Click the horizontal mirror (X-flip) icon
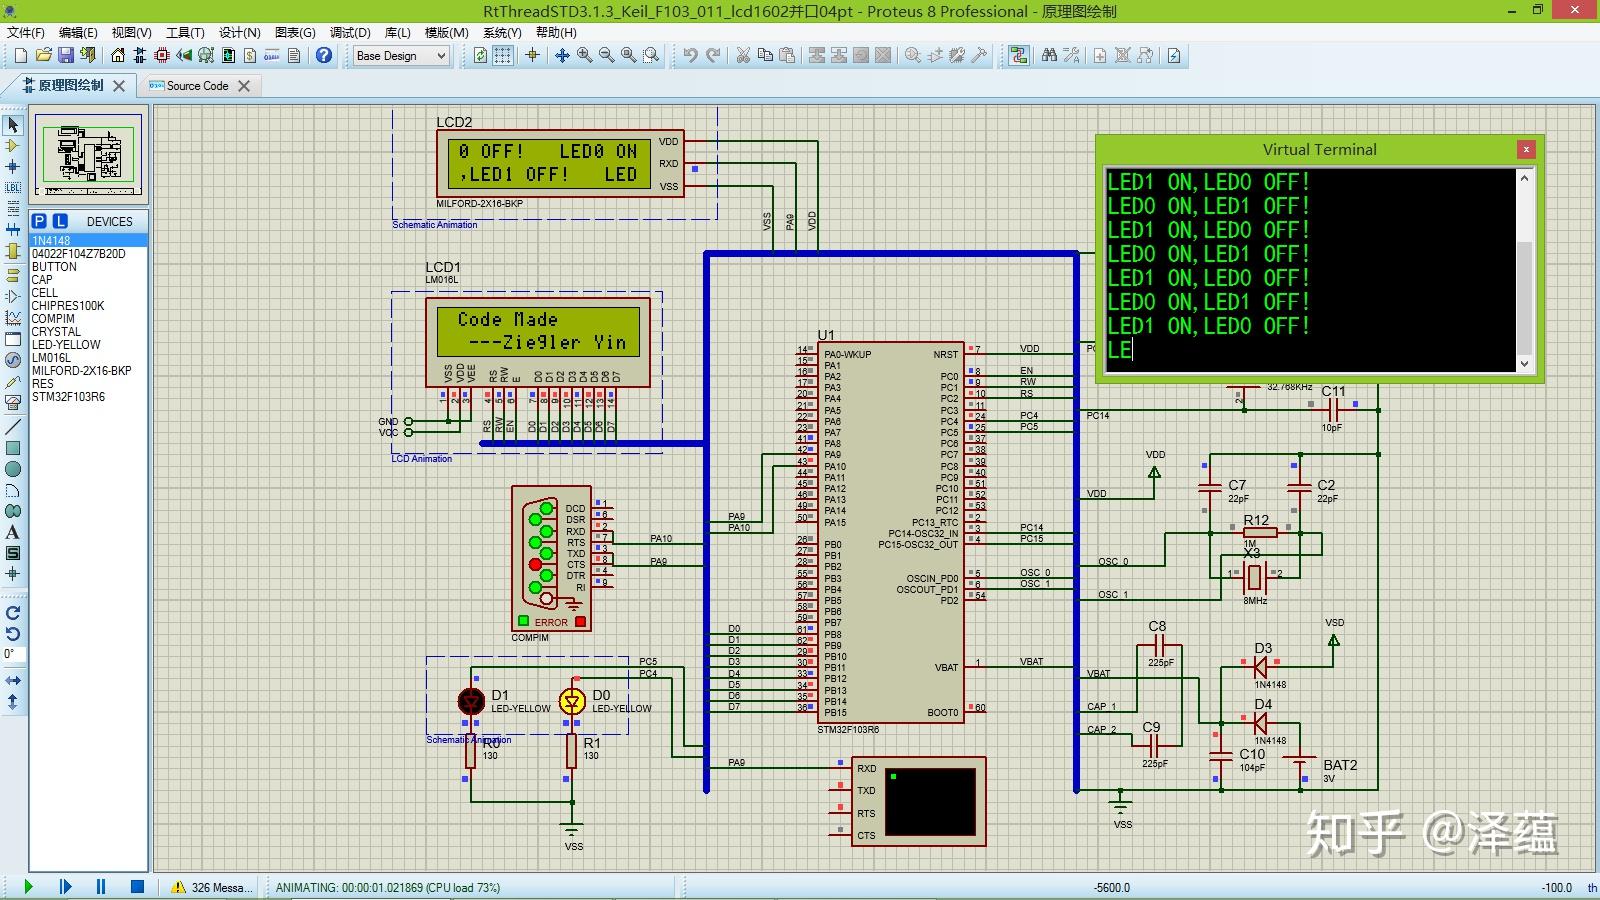This screenshot has height=900, width=1600. [13, 681]
